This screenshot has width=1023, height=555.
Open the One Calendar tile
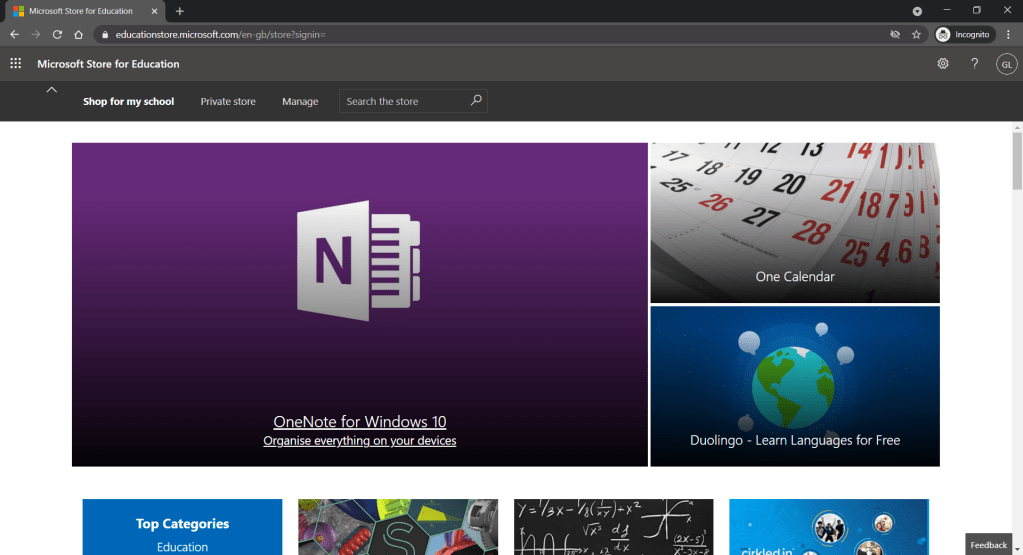click(795, 223)
